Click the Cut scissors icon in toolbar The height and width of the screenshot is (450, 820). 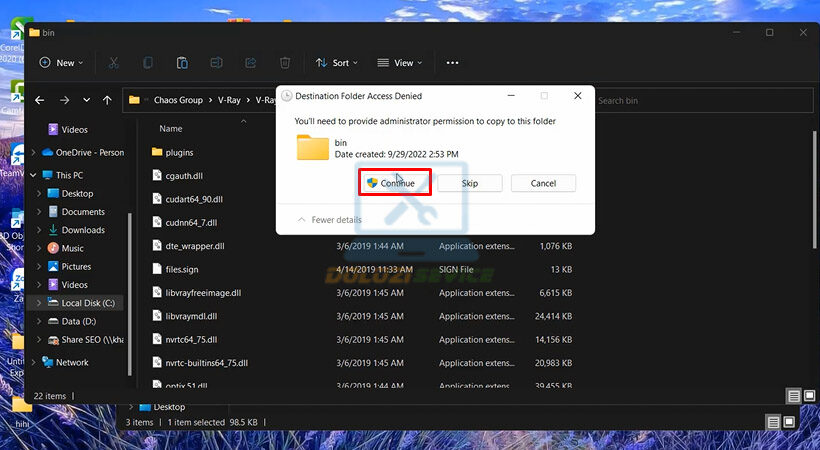pos(113,62)
